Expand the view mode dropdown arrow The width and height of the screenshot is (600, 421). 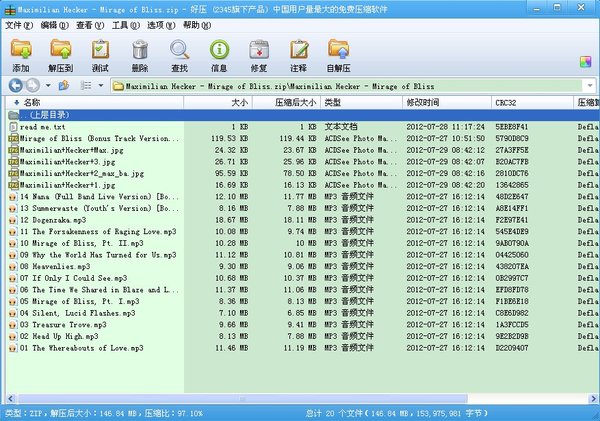coord(99,86)
